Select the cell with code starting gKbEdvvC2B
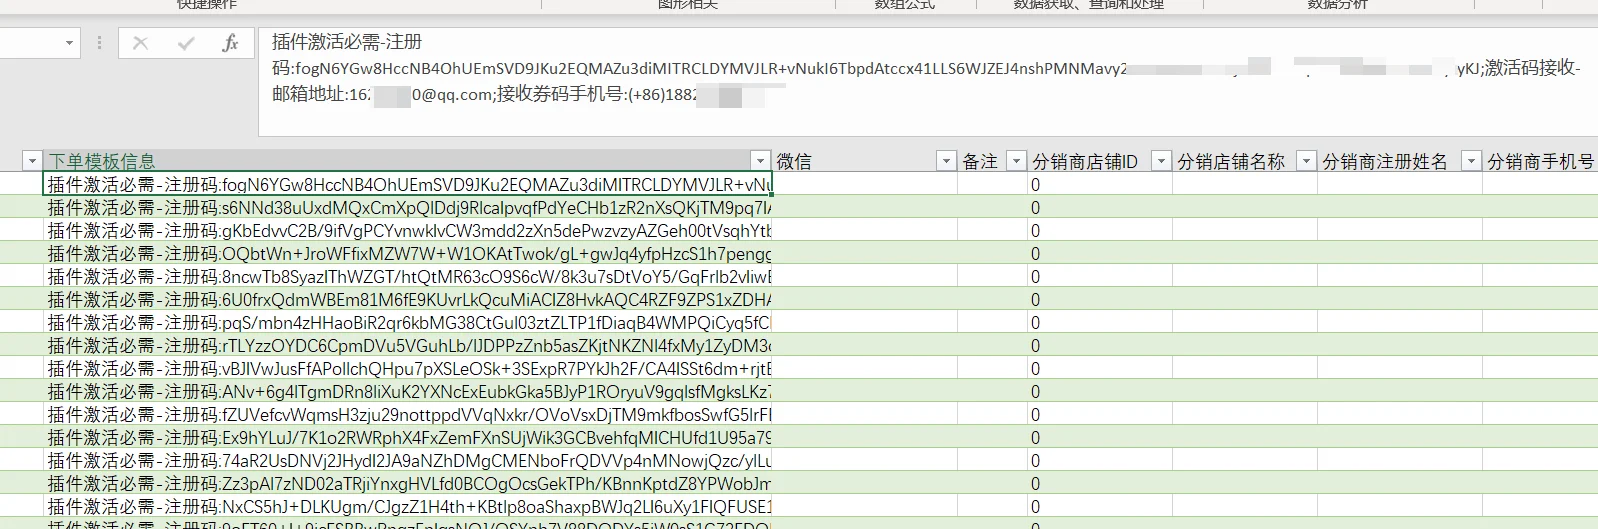The image size is (1598, 529). pyautogui.click(x=408, y=230)
